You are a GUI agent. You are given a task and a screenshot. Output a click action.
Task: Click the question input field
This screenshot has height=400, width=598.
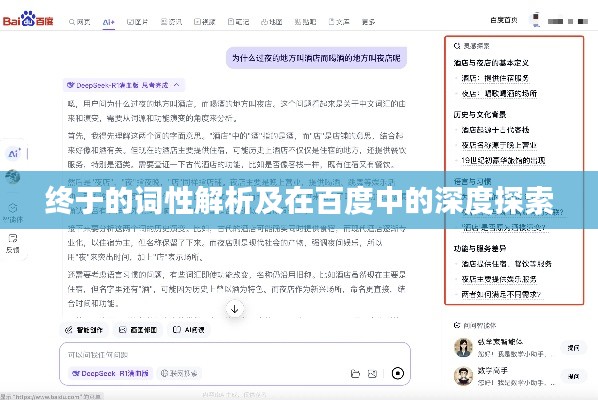tap(235, 355)
